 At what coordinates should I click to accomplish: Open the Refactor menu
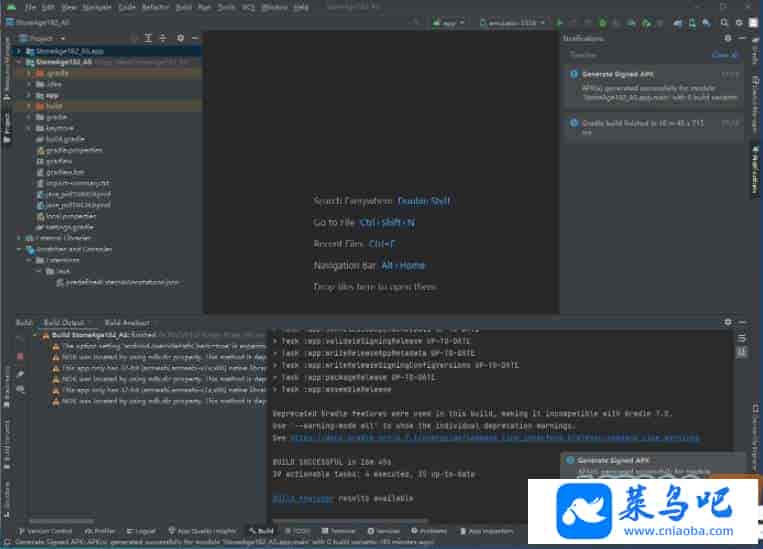click(155, 7)
